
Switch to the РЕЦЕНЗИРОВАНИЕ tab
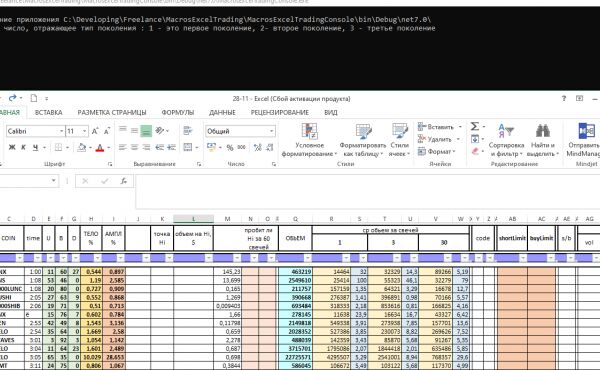point(280,112)
